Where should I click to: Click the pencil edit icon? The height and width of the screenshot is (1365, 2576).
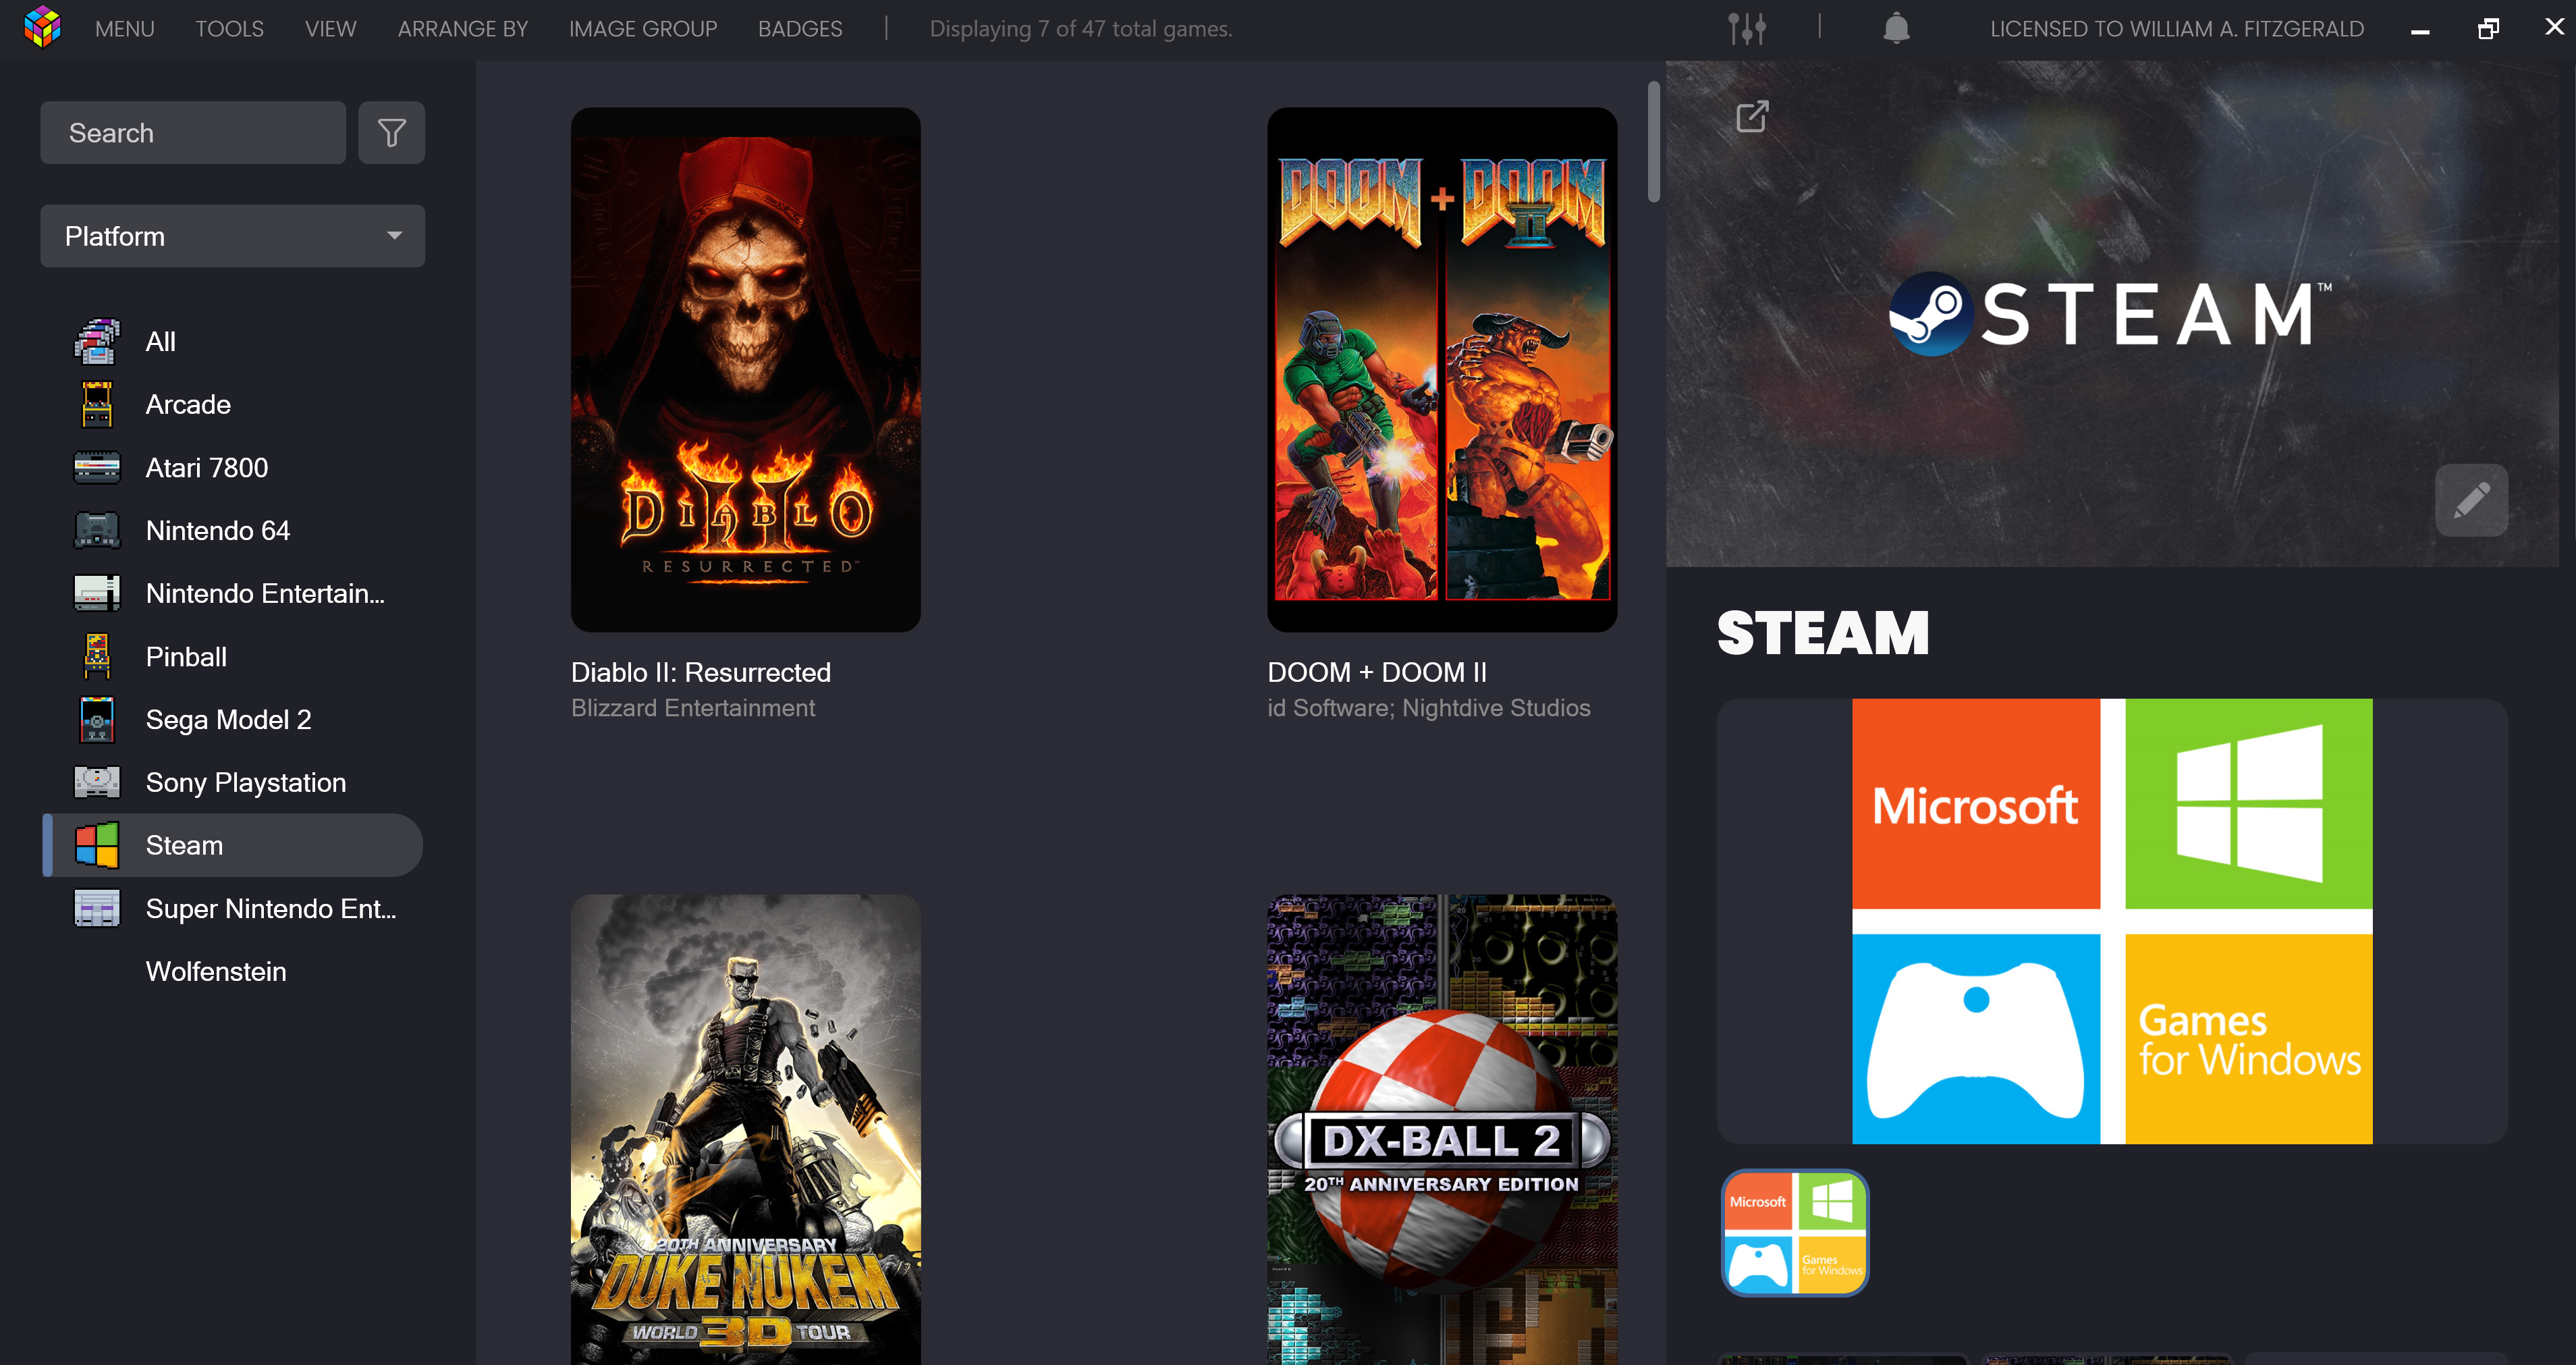point(2471,500)
